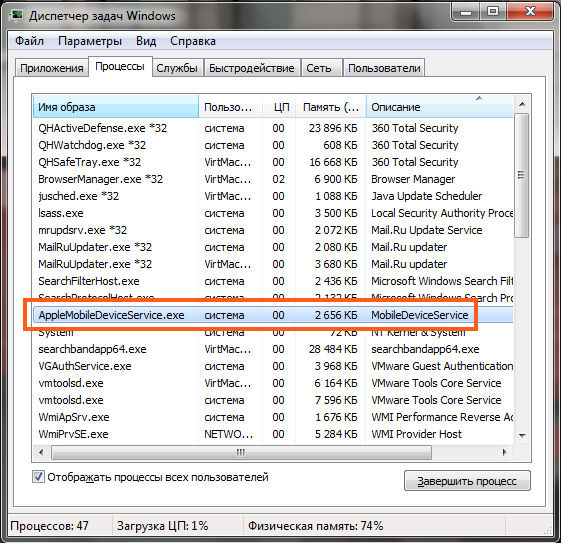
Task: Select the QHWatchdog.exe *32 process
Action: 273,145
